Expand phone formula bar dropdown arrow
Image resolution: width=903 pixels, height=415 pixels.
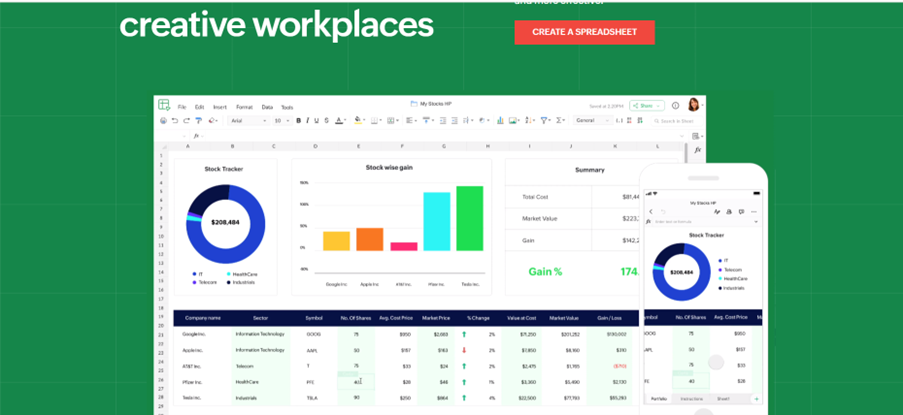coord(756,222)
